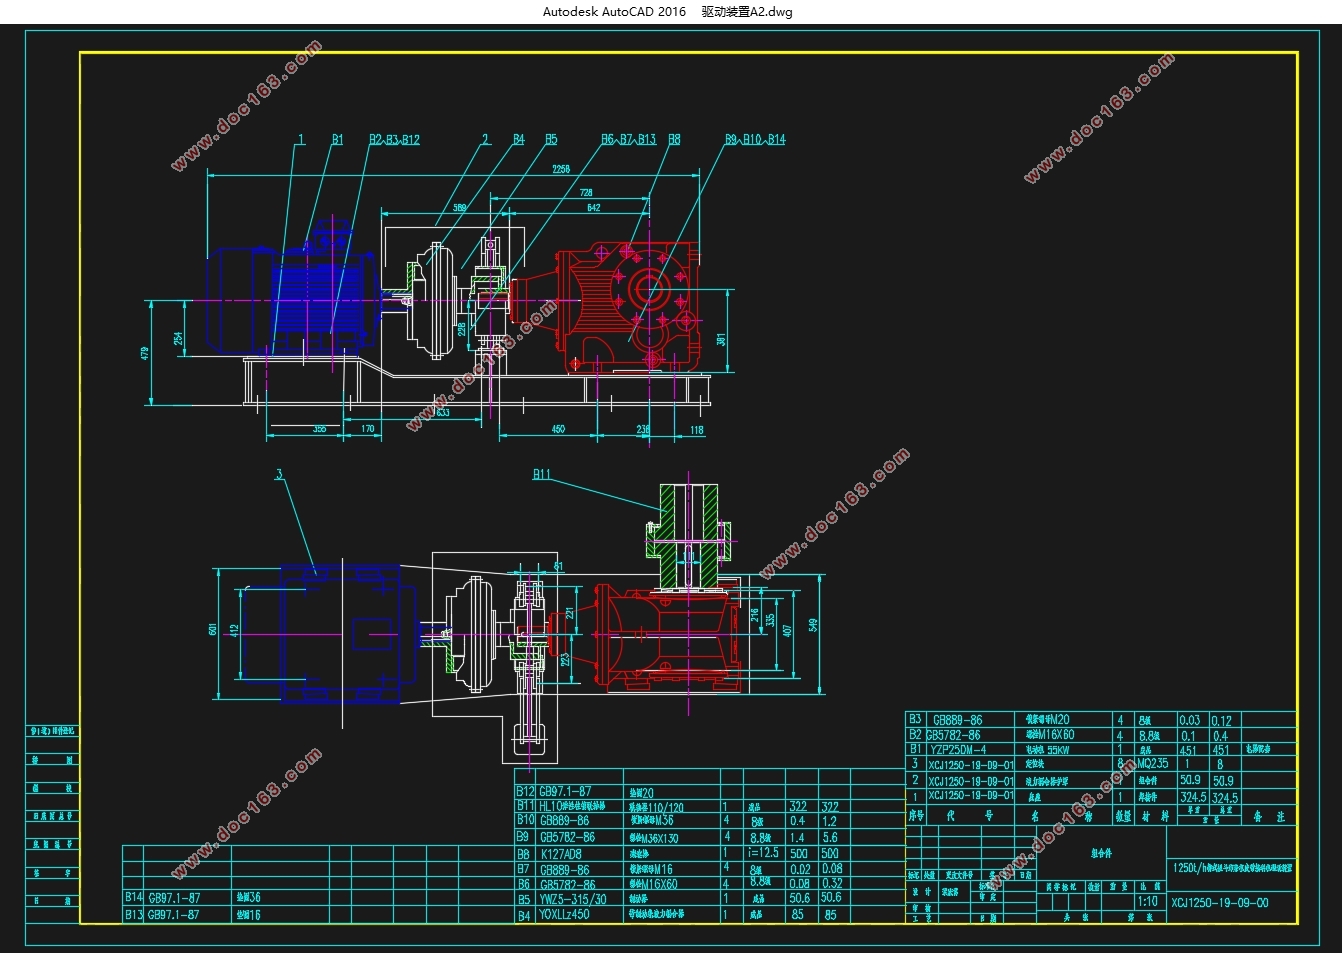Image resolution: width=1342 pixels, height=953 pixels.
Task: Select the B13 GB97.1-87 table row
Action: tap(173, 914)
